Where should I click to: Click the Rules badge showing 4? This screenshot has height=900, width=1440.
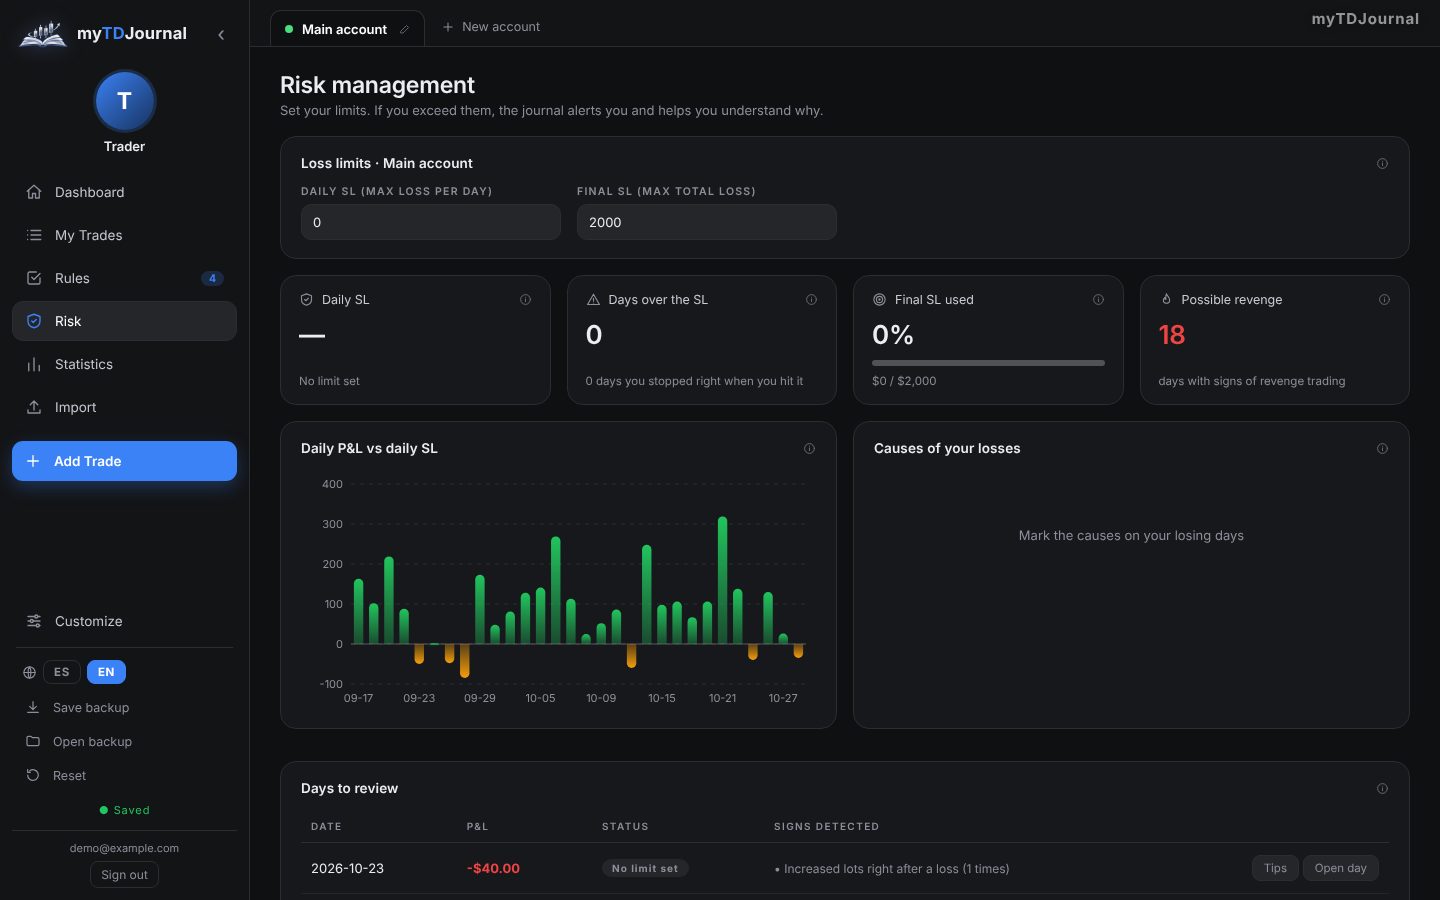click(212, 278)
